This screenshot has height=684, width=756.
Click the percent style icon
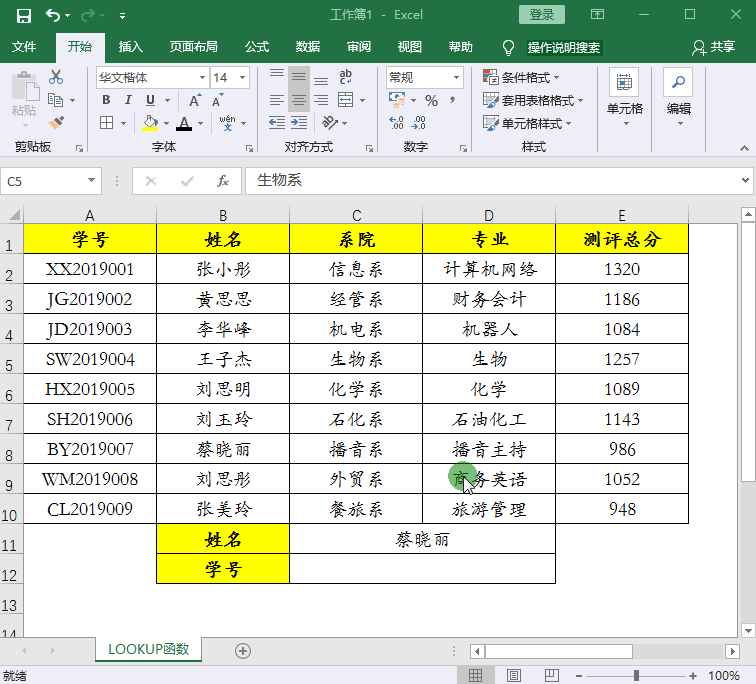[x=432, y=100]
